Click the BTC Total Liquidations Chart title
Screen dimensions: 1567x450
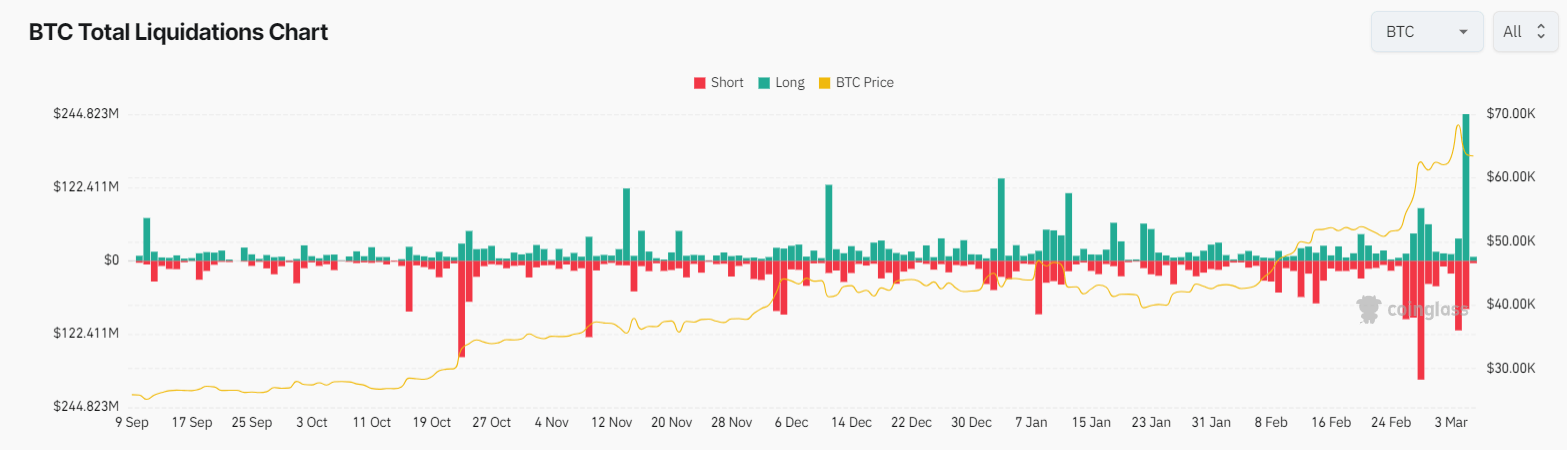click(x=179, y=32)
